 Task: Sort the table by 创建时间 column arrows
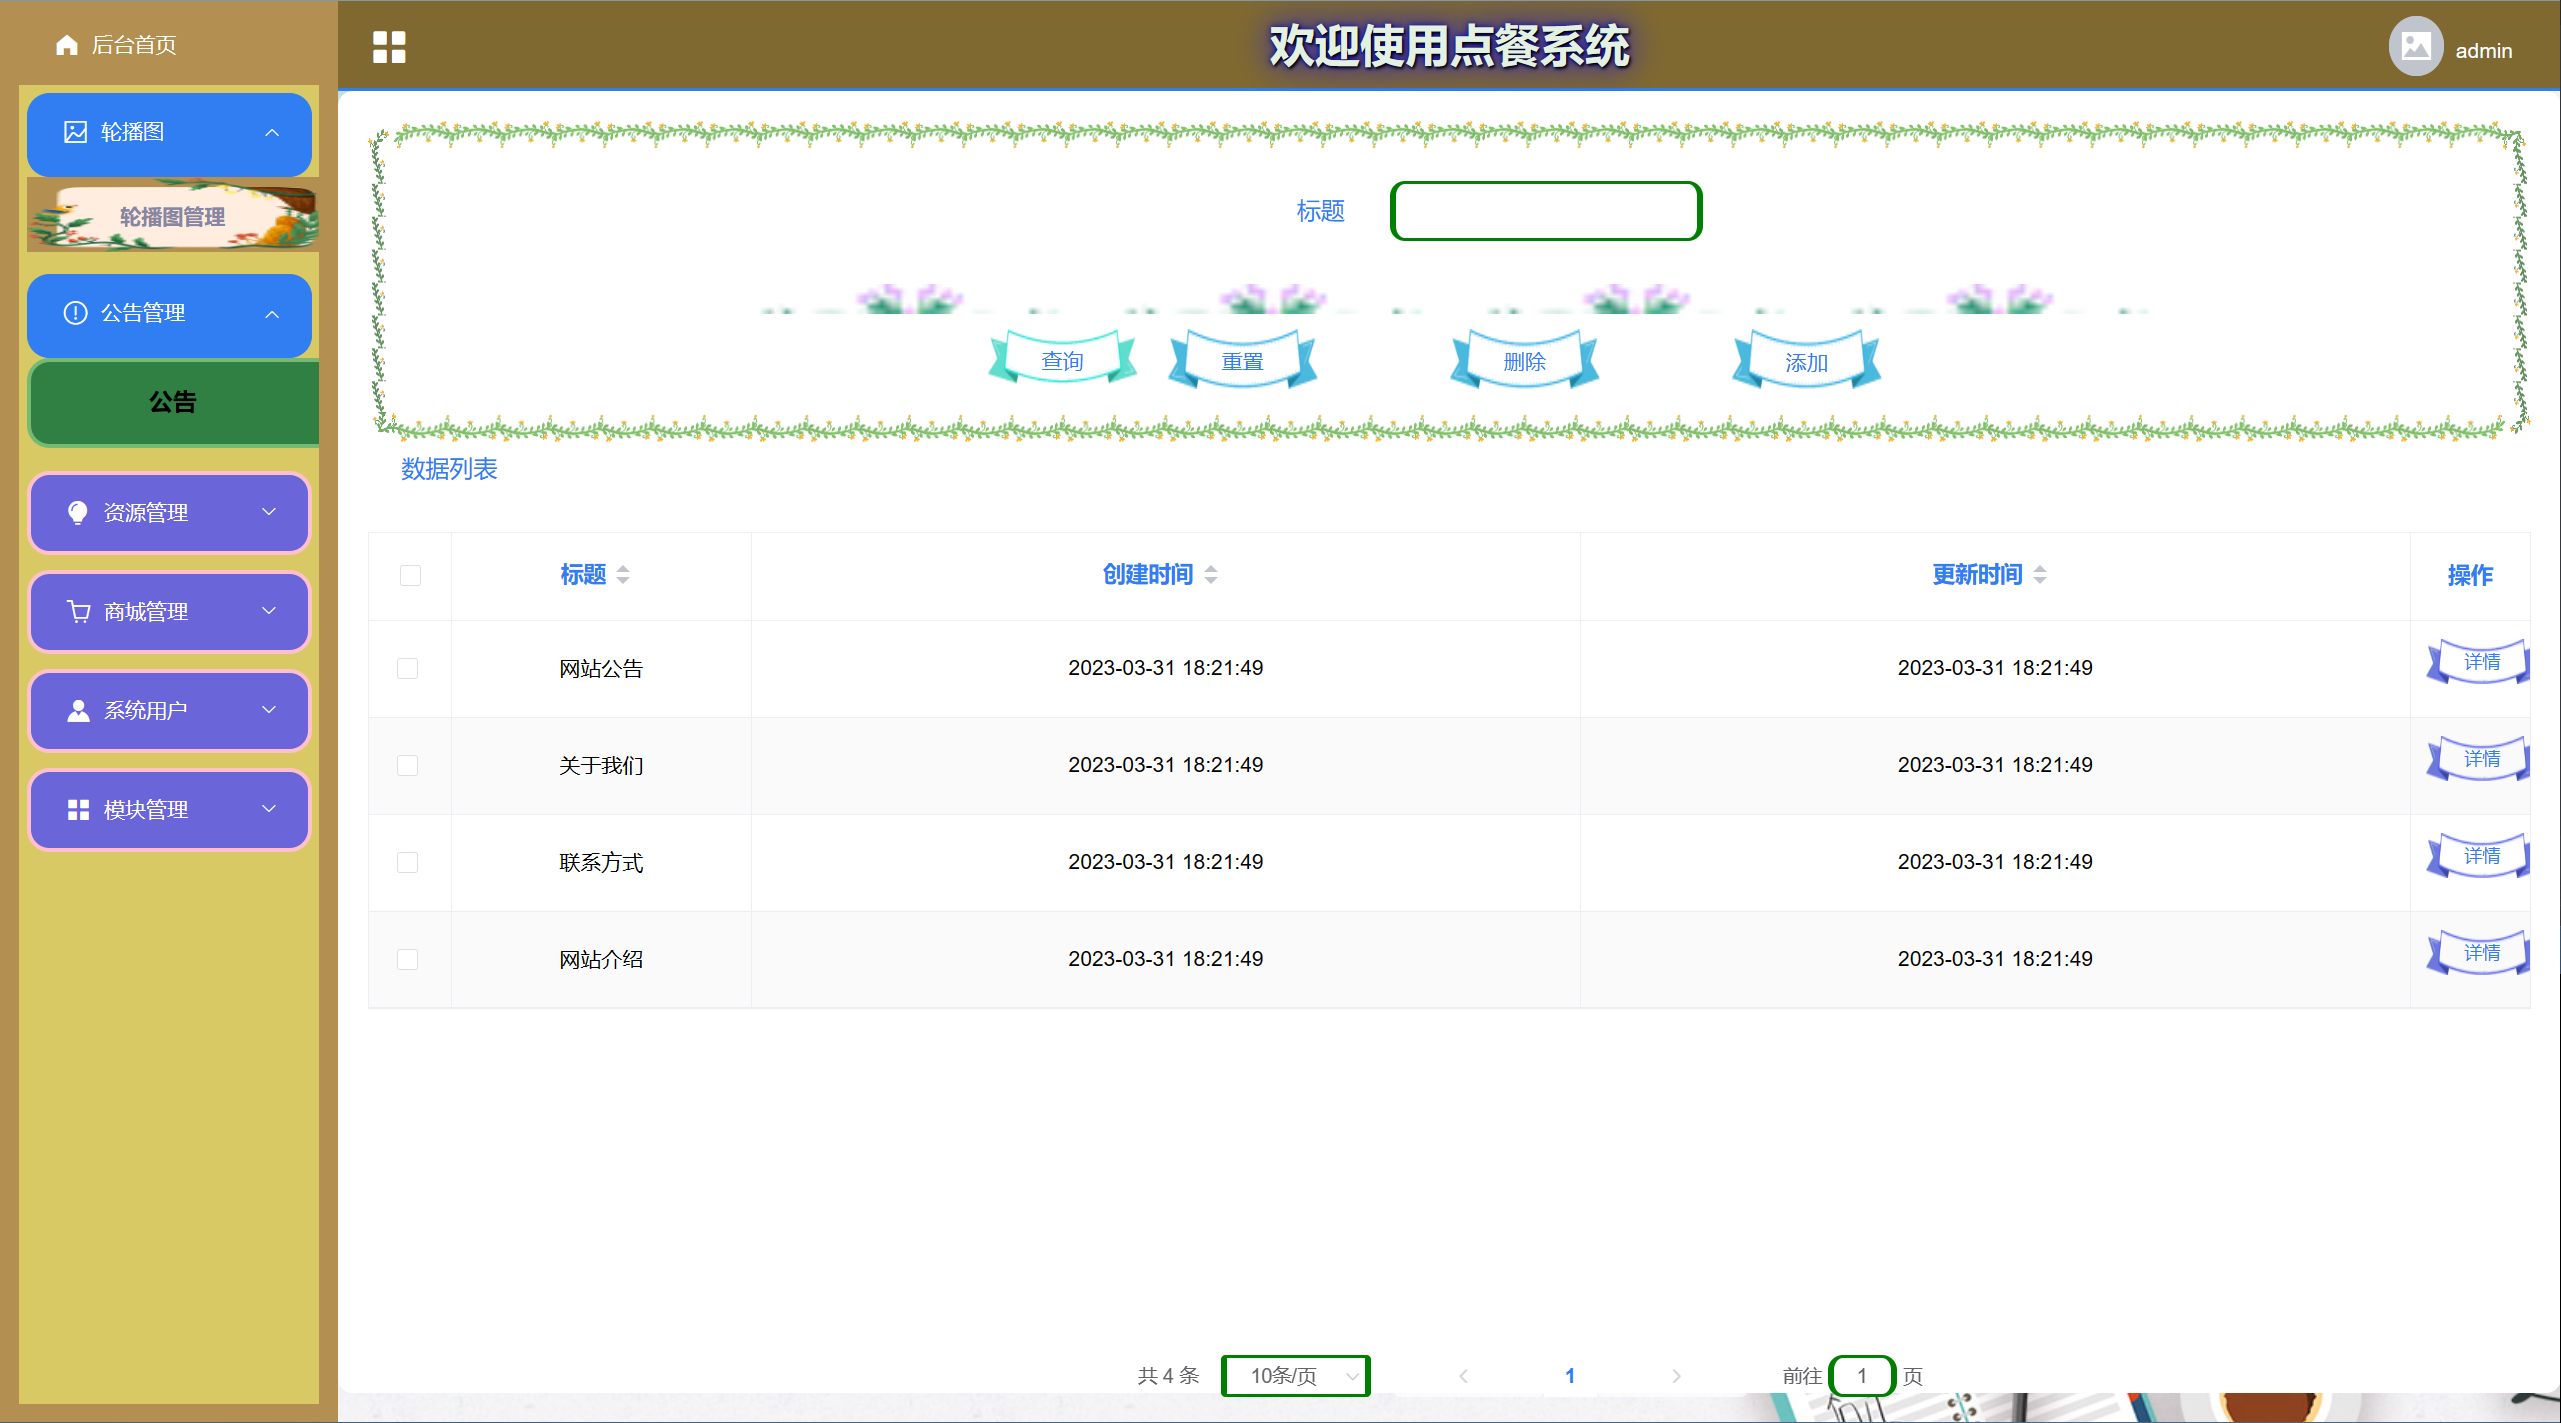point(1211,575)
